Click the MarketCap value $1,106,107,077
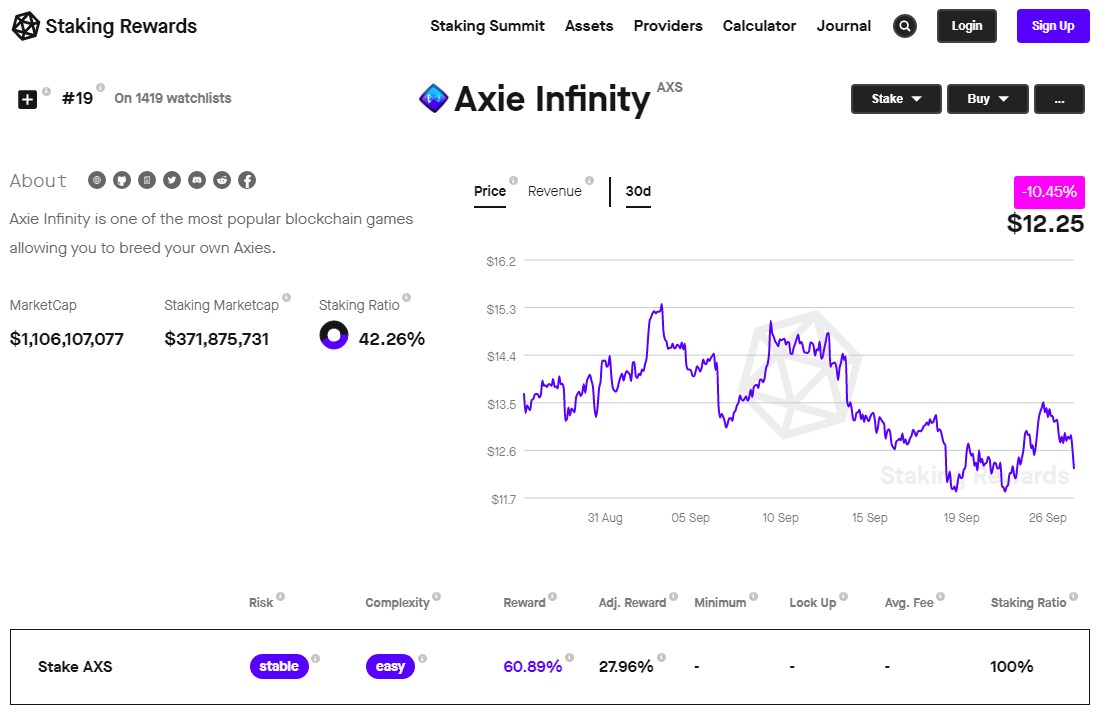The height and width of the screenshot is (711, 1098). tap(67, 339)
